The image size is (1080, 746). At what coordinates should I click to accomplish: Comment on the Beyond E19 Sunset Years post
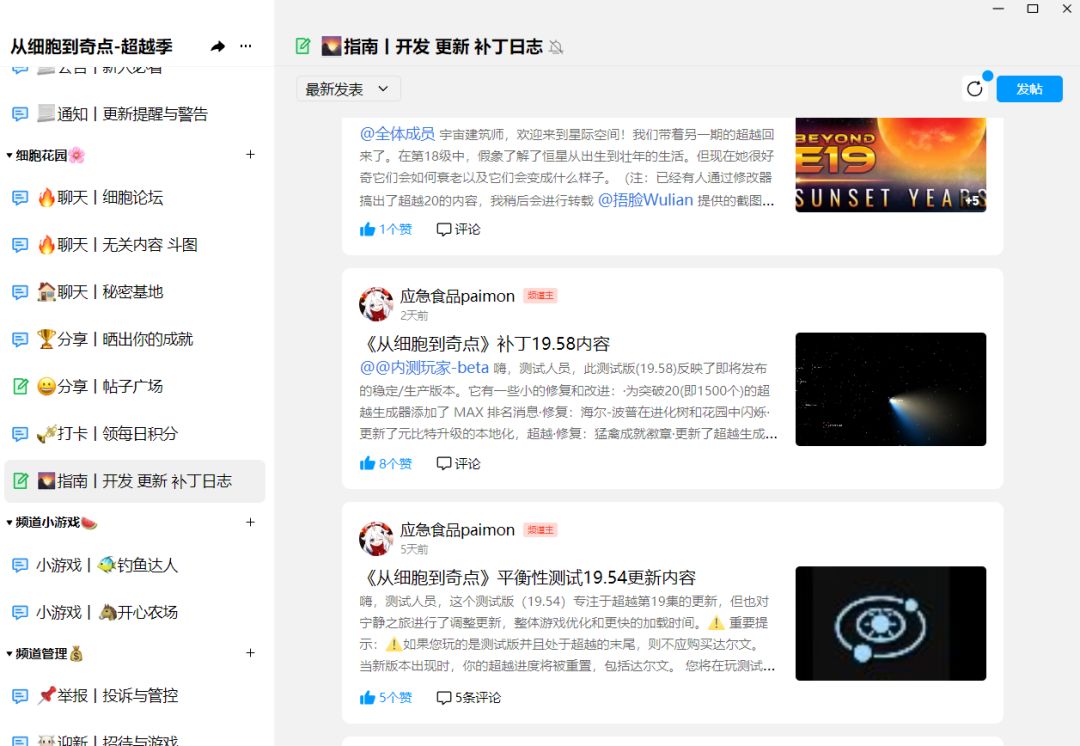pyautogui.click(x=459, y=229)
